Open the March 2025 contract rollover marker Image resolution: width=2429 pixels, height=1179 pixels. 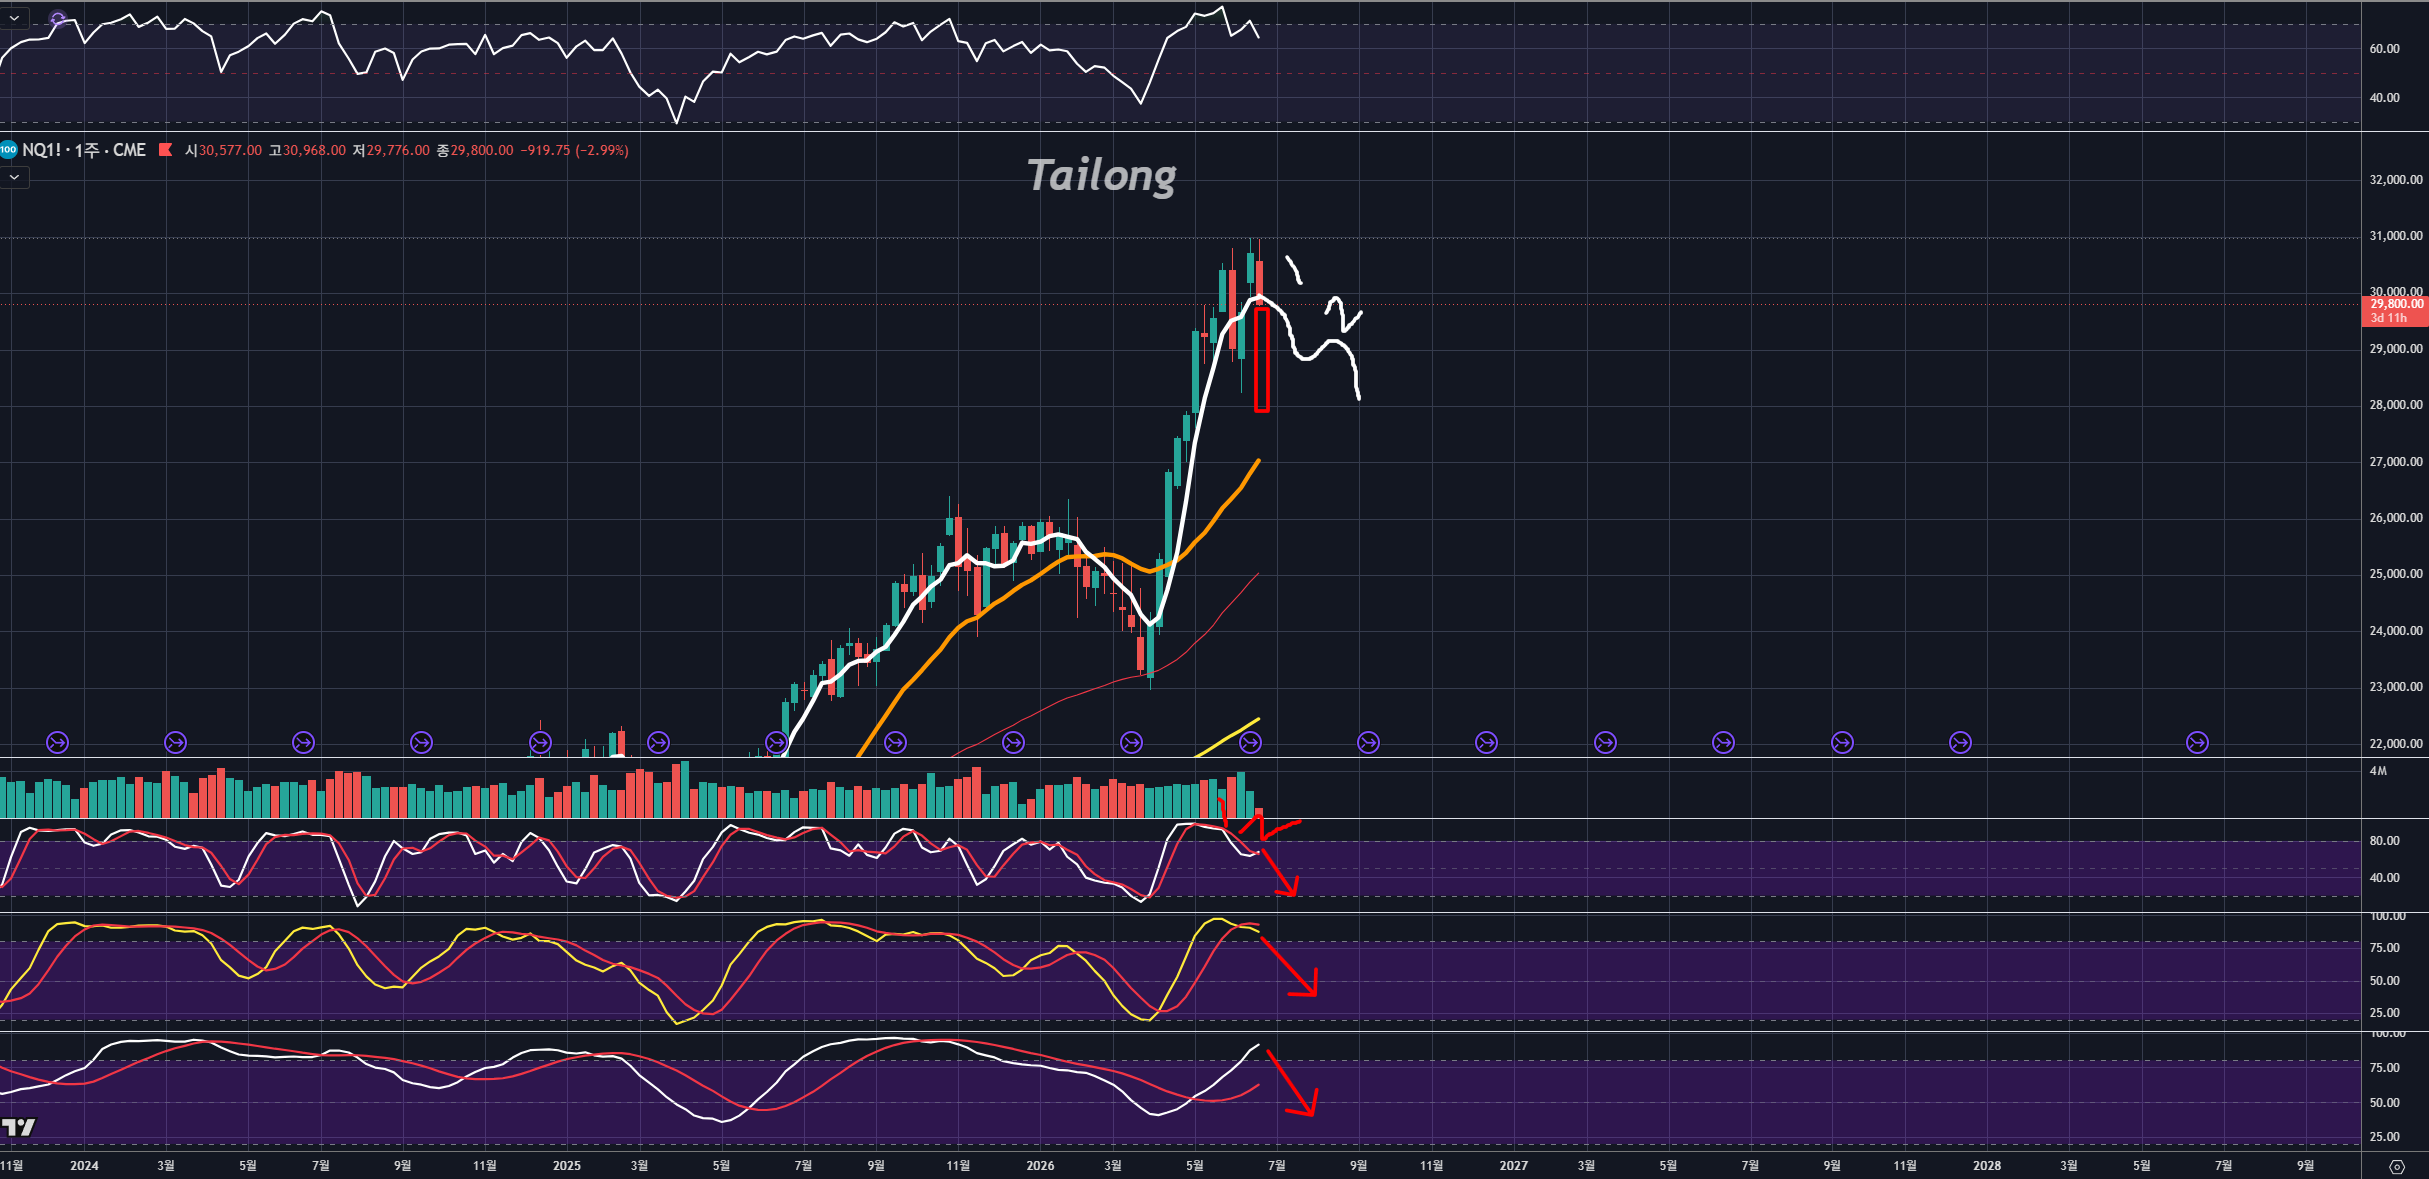coord(658,743)
